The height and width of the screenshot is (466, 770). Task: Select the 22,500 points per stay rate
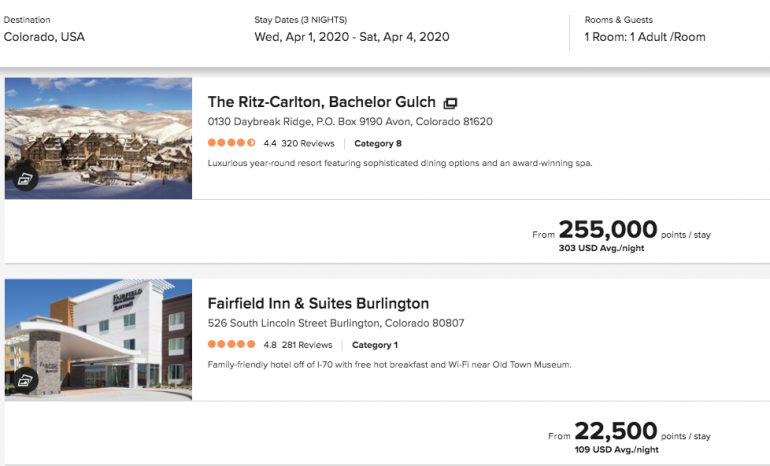pyautogui.click(x=615, y=431)
